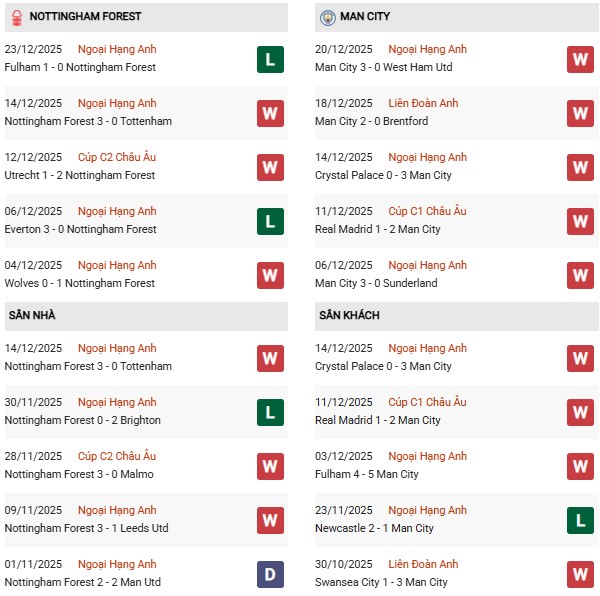Click the Man City club crest icon

(x=328, y=17)
